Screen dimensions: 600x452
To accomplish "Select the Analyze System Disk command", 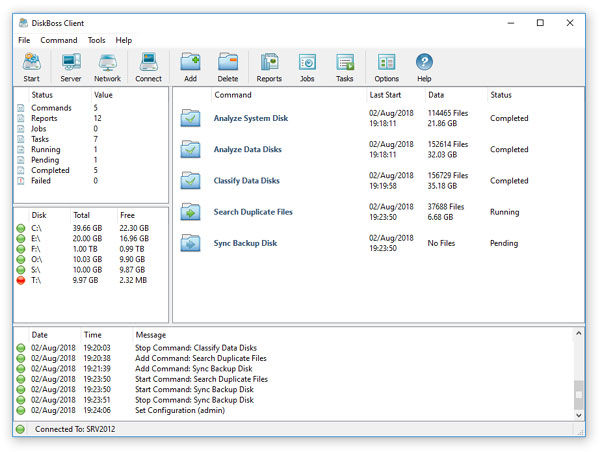I will coord(251,118).
